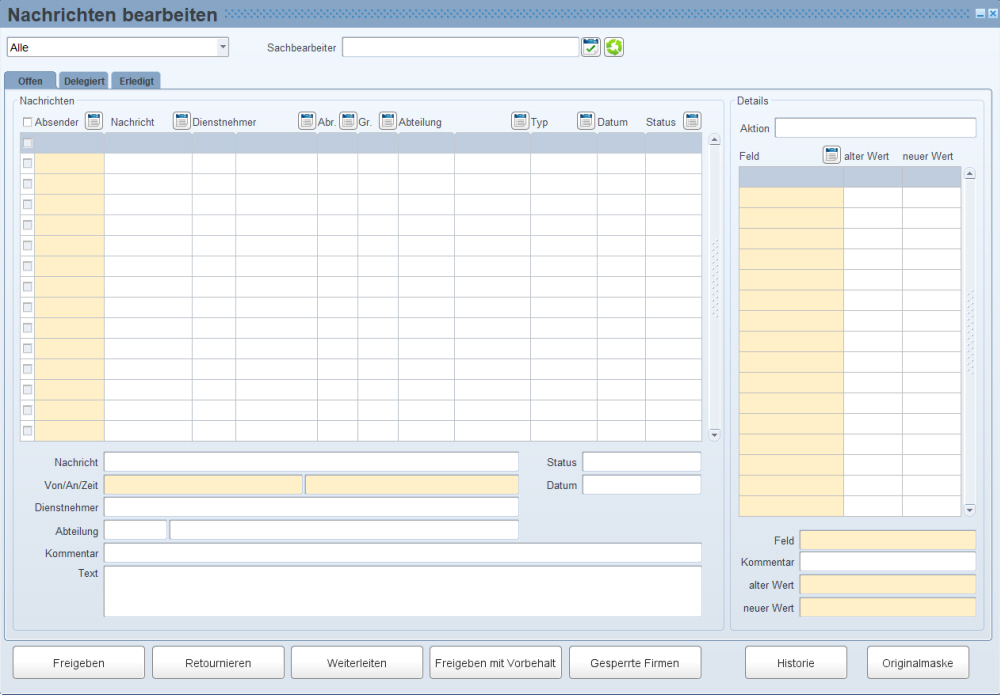The height and width of the screenshot is (695, 1000).
Task: Click the first Von/An/Zeit field
Action: pos(203,485)
